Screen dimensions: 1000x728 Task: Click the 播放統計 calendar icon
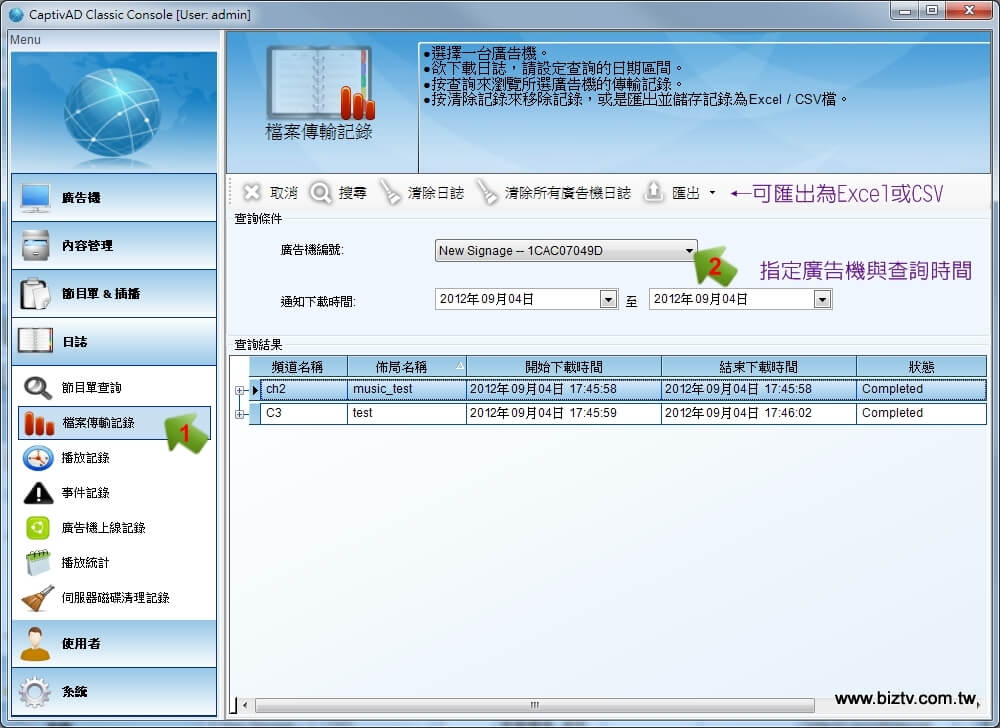(x=38, y=563)
